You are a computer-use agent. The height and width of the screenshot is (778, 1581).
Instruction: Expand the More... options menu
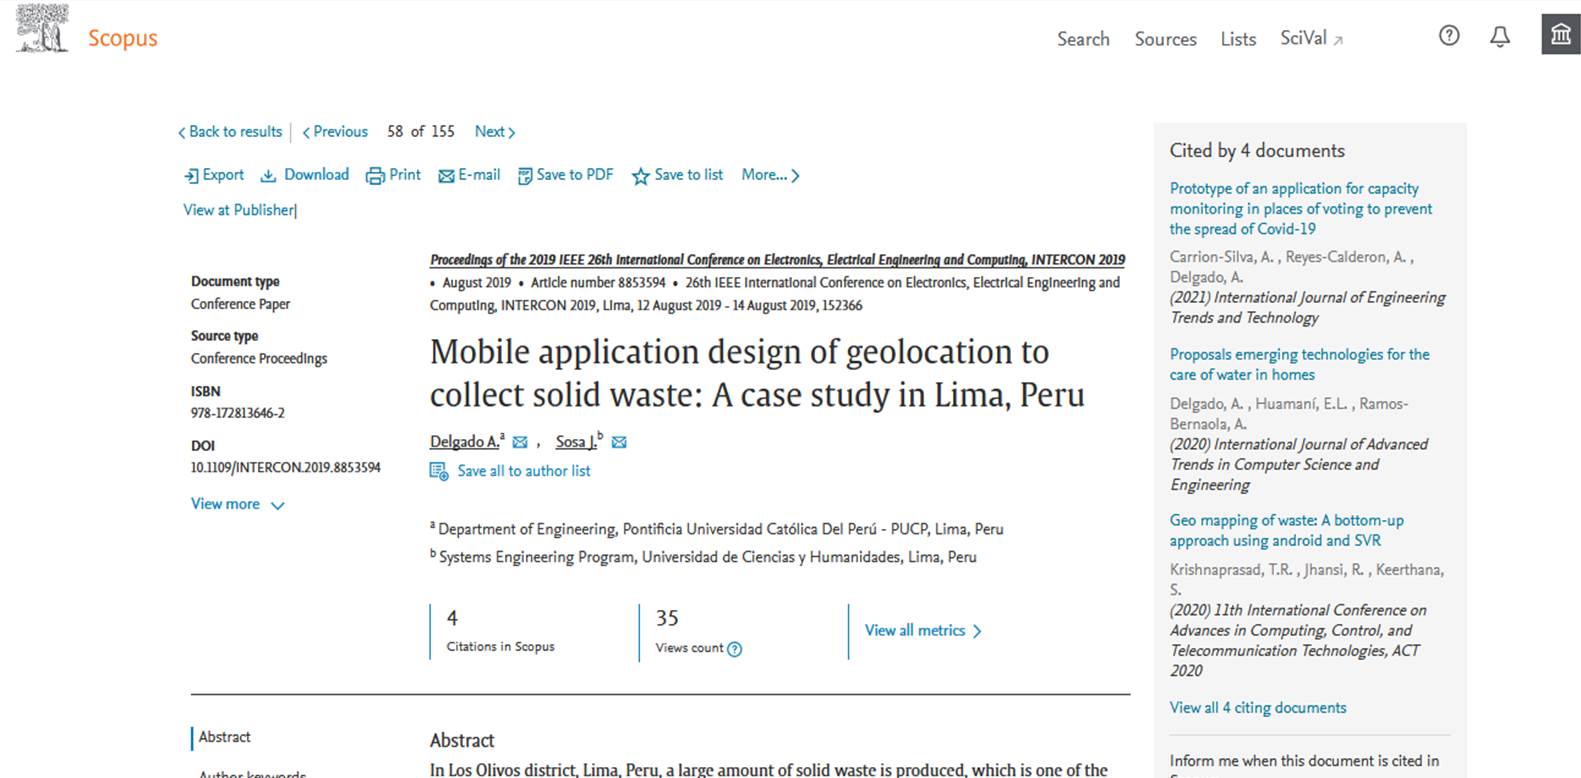tap(770, 175)
